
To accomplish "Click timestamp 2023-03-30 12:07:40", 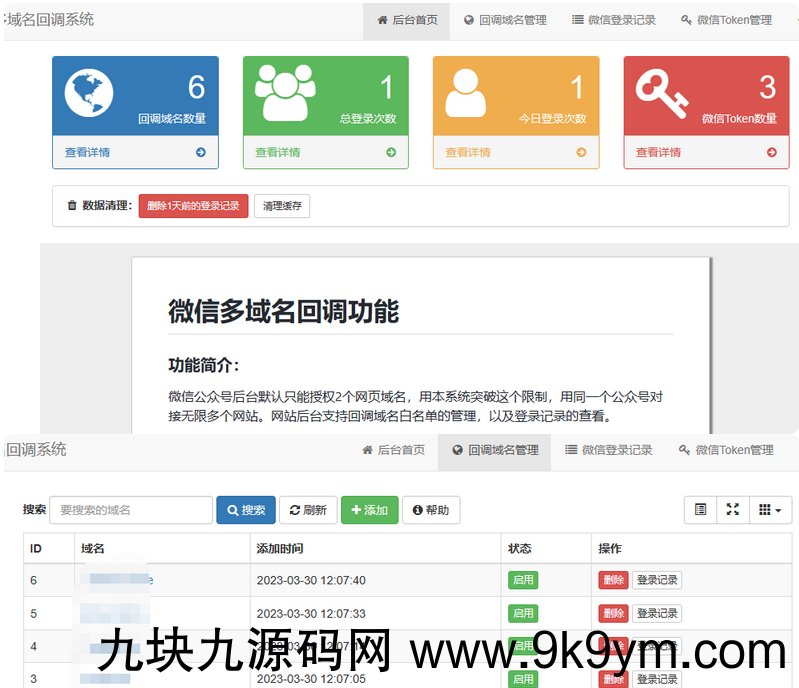I will [311, 580].
